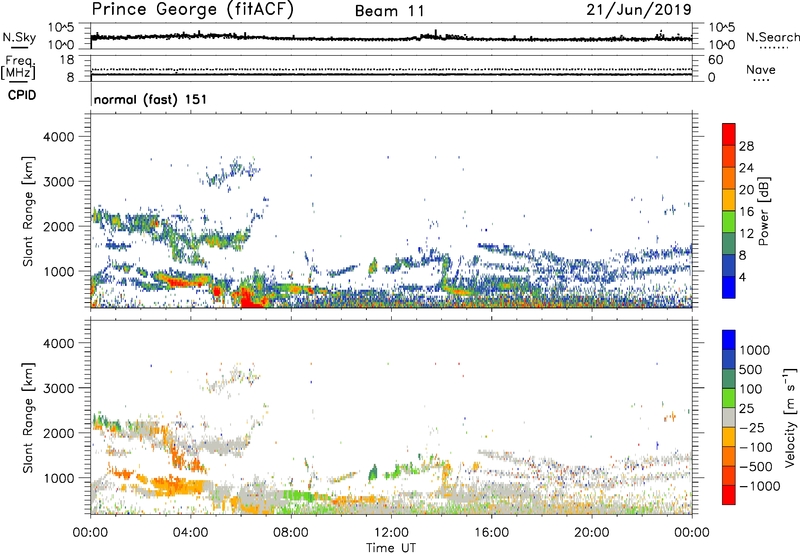Screen dimensions: 800x554
Task: Click the 16:00 time axis label
Action: click(x=491, y=533)
